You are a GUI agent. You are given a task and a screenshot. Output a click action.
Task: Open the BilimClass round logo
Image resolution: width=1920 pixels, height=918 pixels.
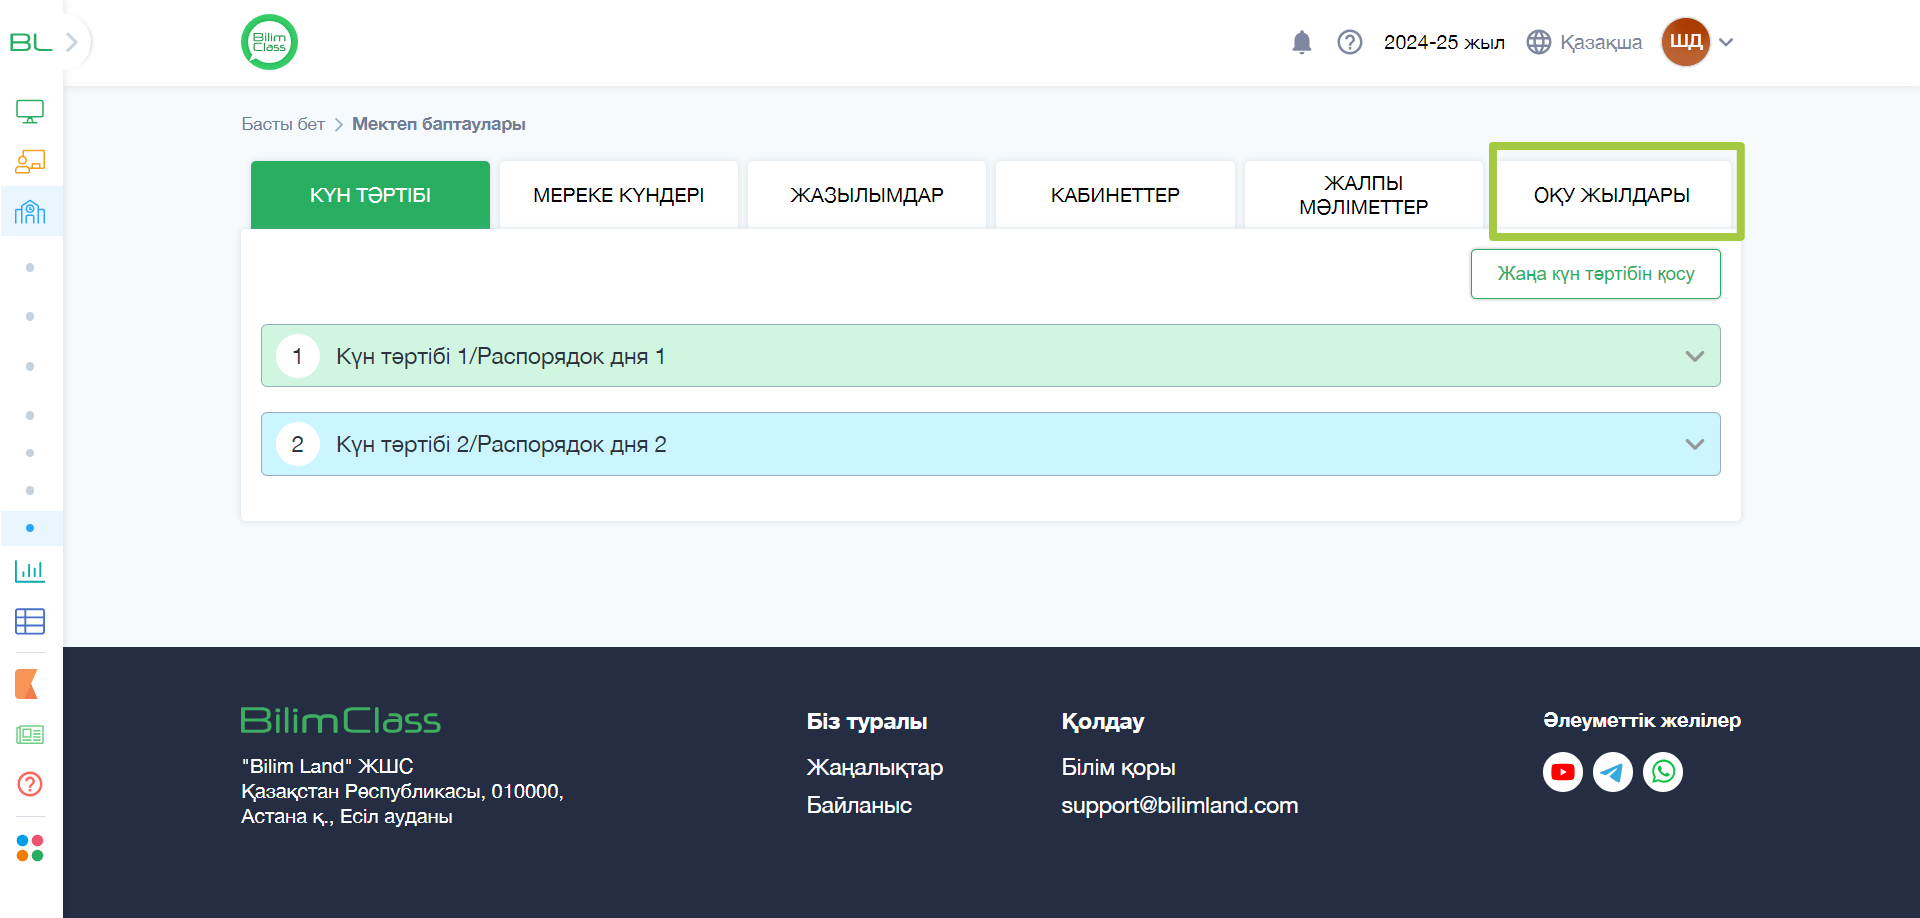269,42
